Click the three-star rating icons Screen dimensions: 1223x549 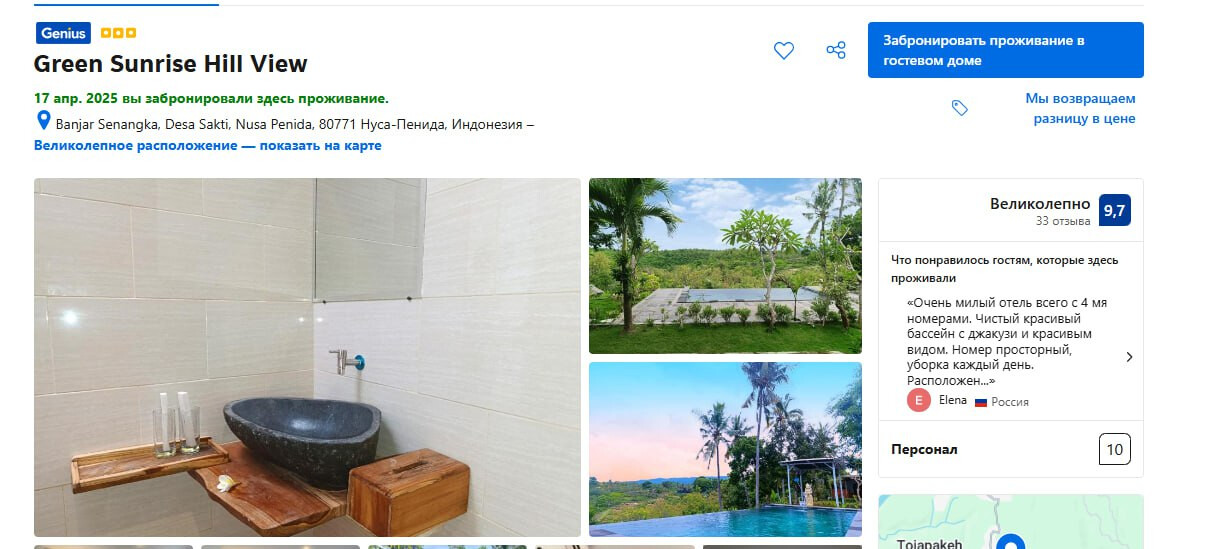click(x=118, y=33)
